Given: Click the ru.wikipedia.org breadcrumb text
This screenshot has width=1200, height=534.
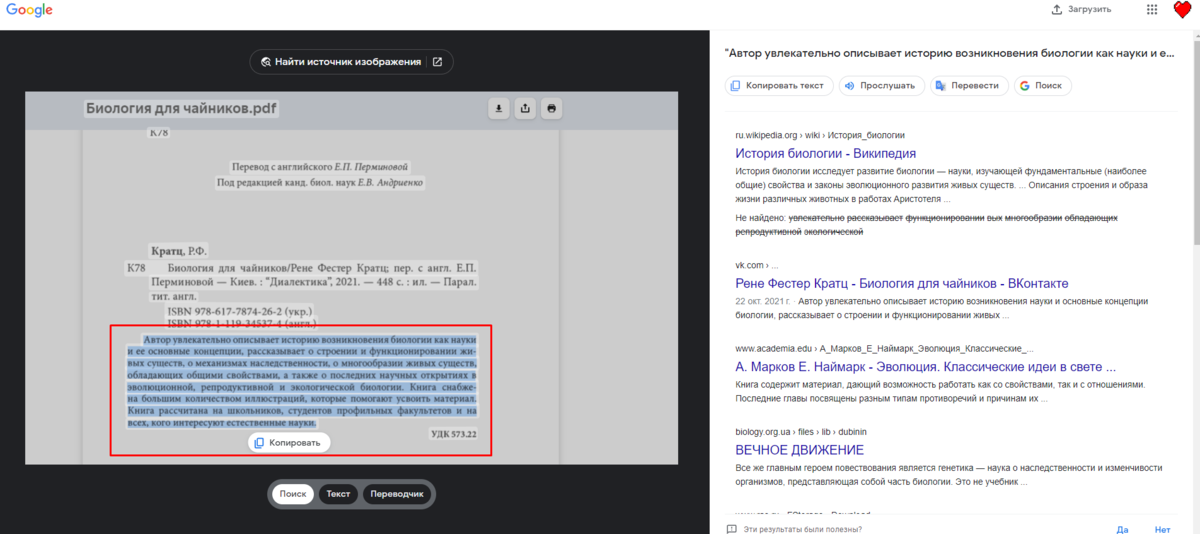Looking at the screenshot, I should point(820,135).
